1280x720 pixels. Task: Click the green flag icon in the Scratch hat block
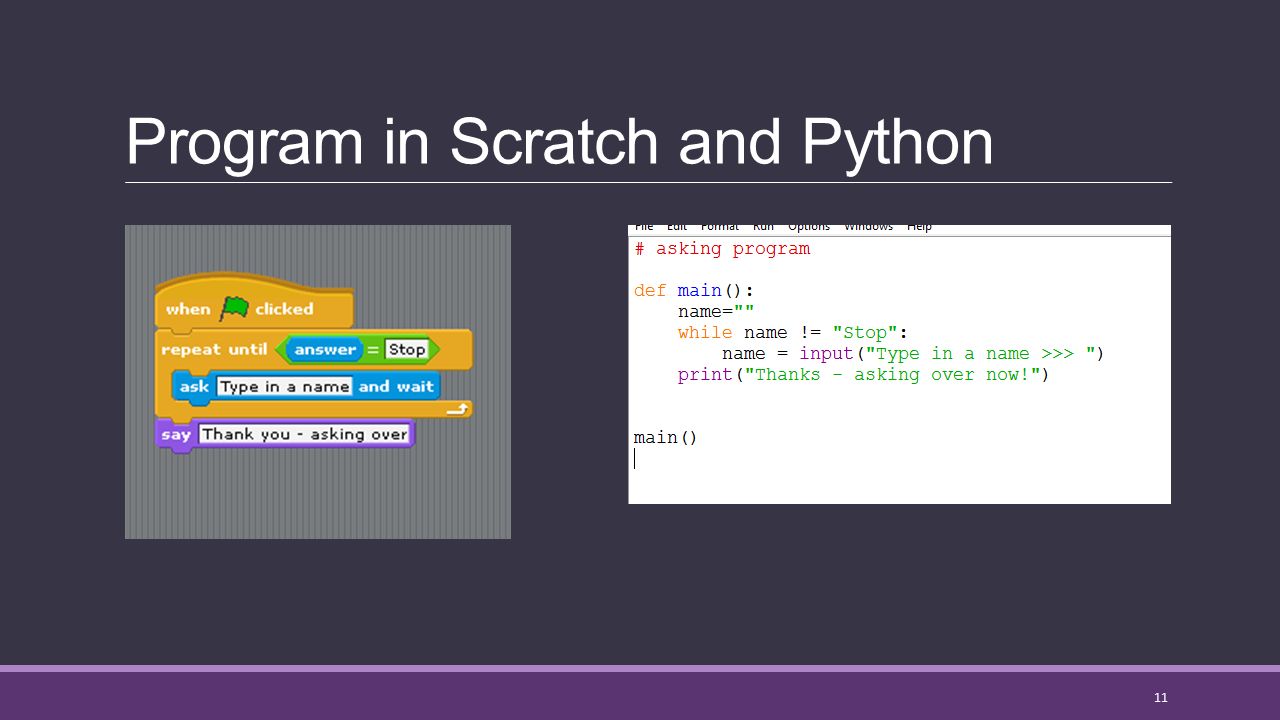[x=234, y=308]
